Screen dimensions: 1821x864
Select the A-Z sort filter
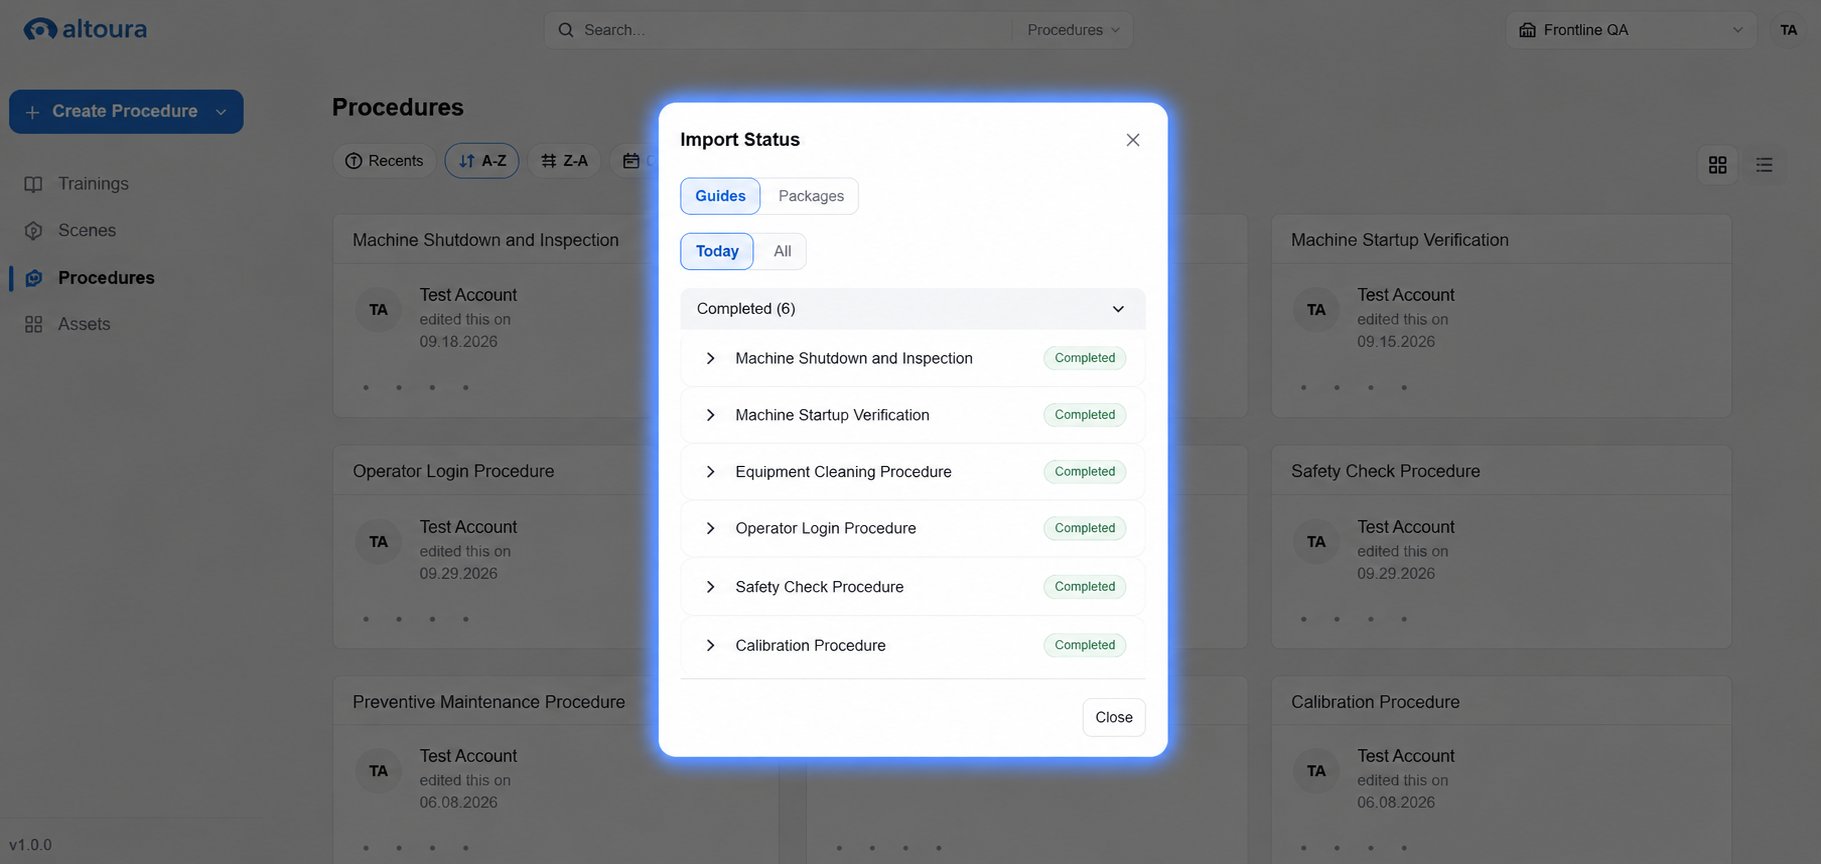click(482, 161)
